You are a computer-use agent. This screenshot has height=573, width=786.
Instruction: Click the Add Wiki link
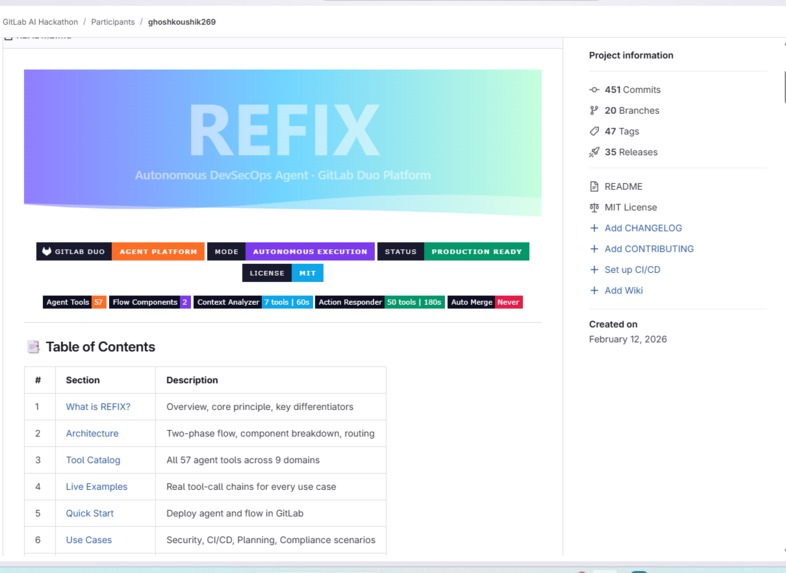[624, 290]
